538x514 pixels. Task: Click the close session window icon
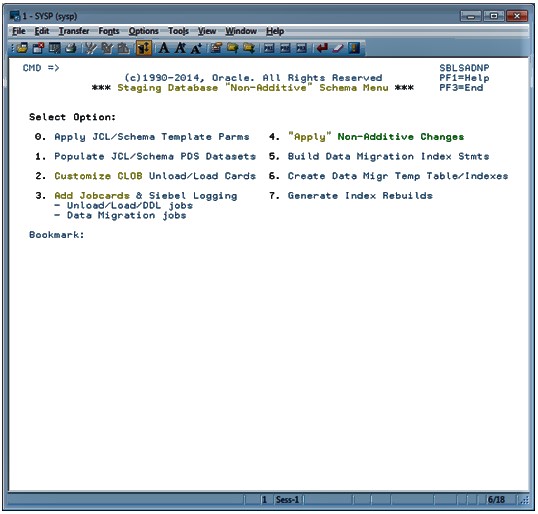[x=38, y=48]
